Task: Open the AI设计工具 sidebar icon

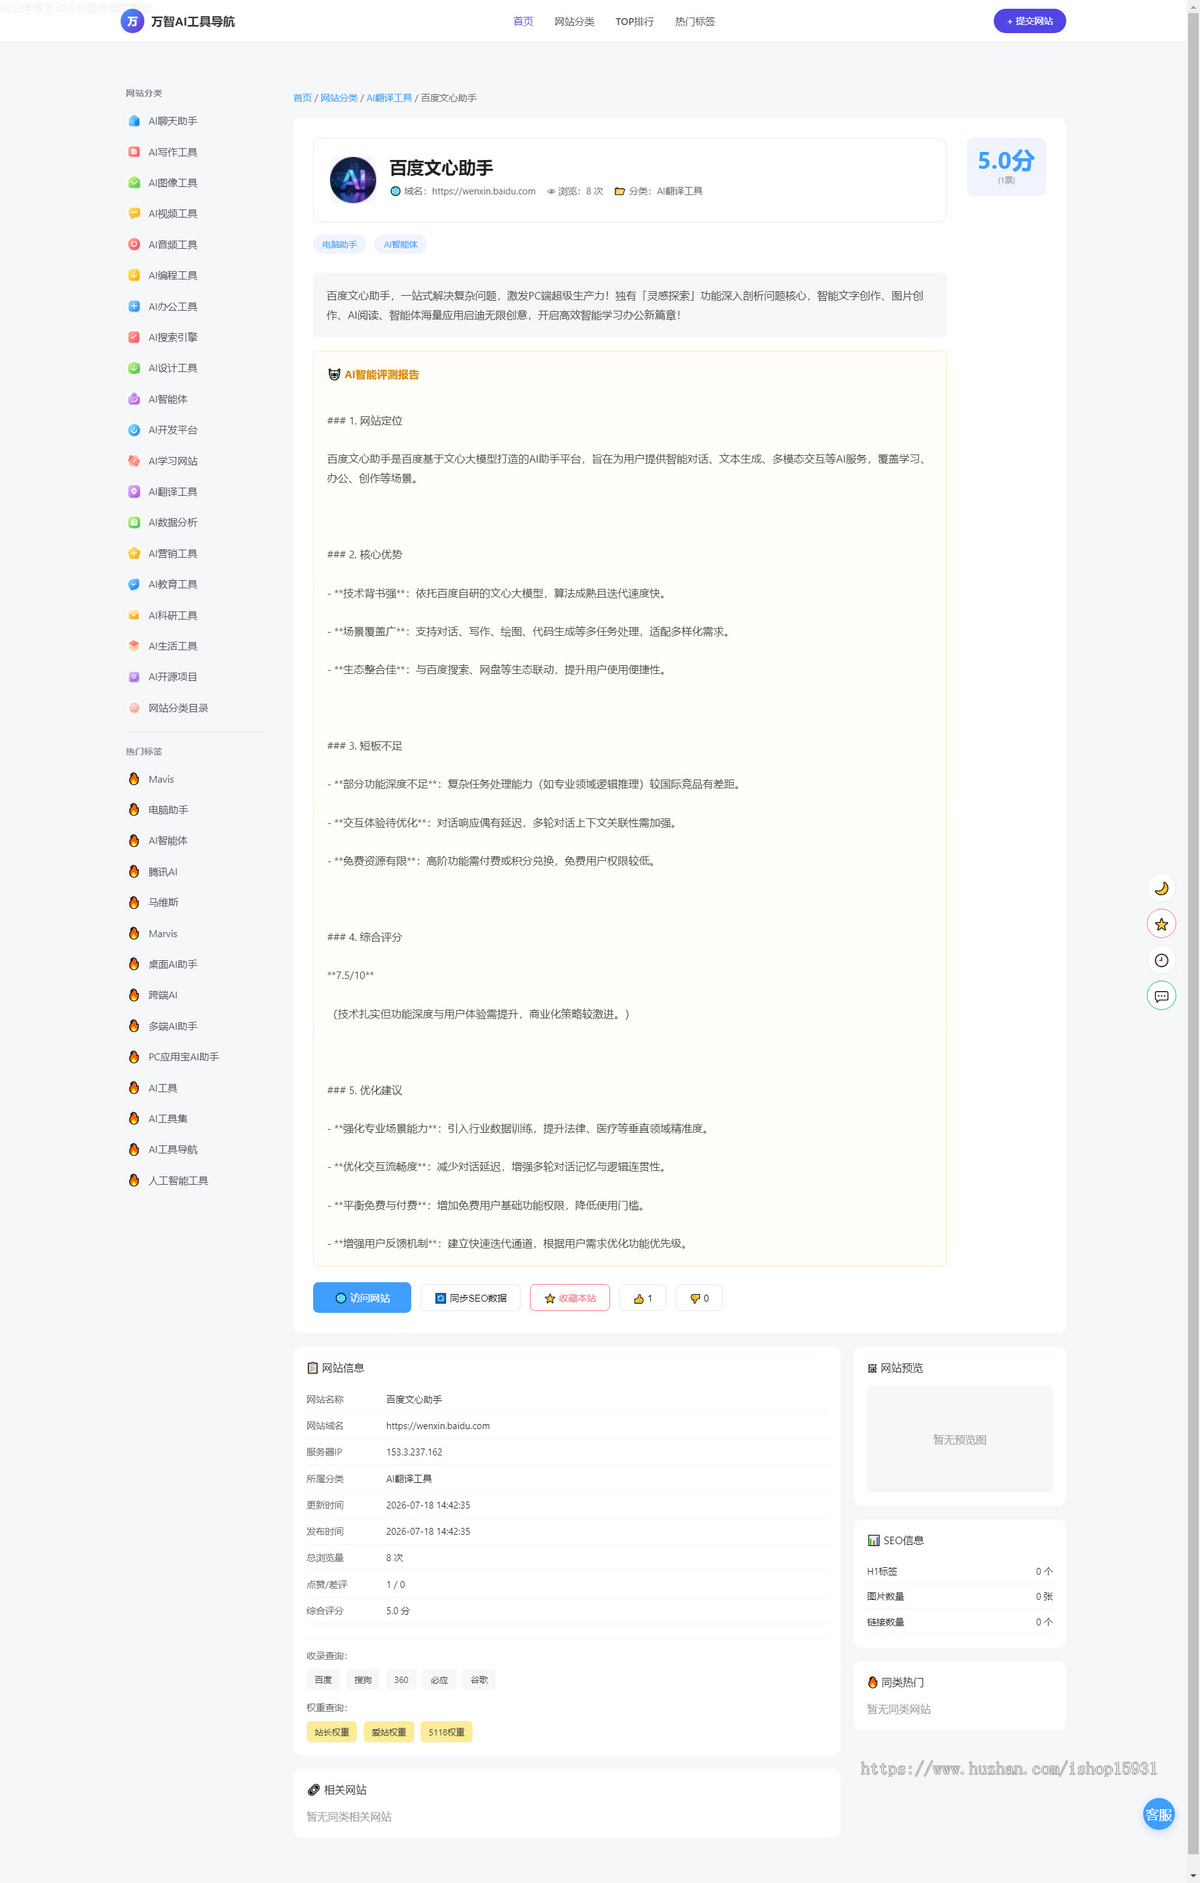Action: pos(134,368)
